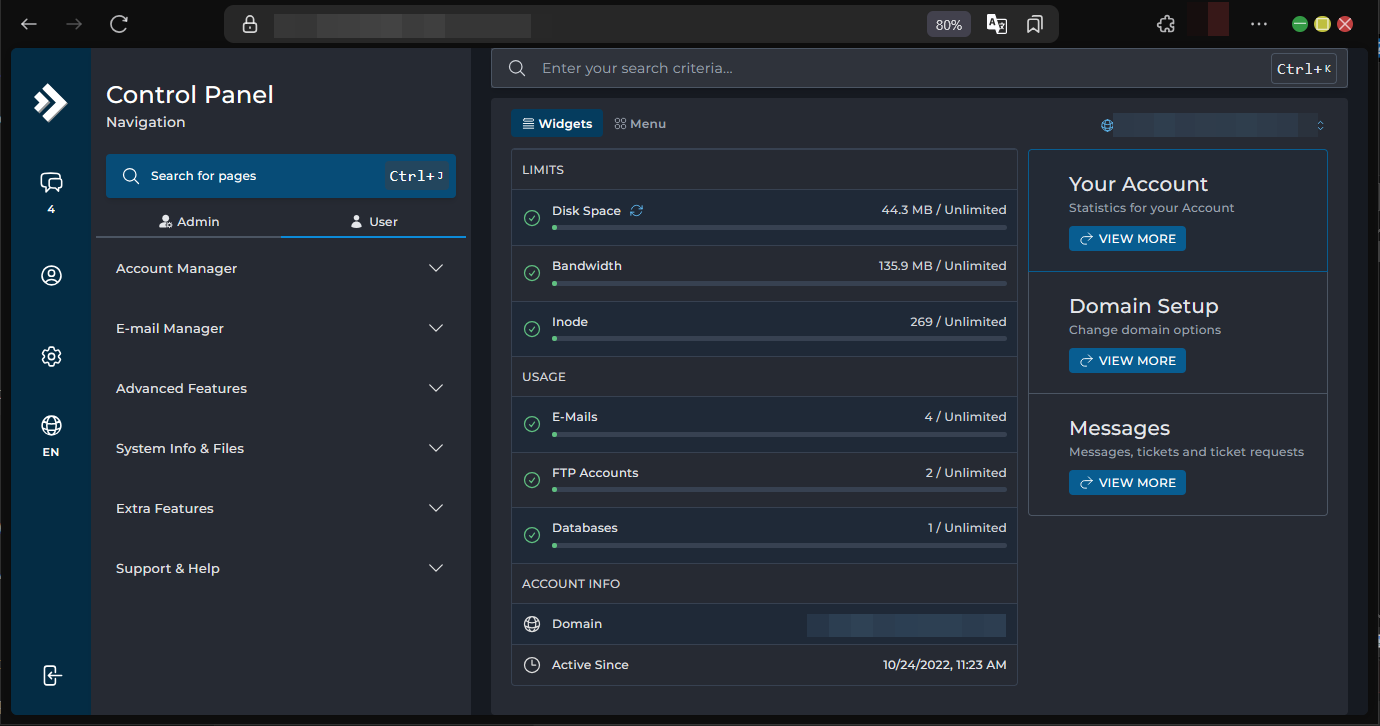Click the Active Since date value
The image size is (1380, 726).
coord(944,665)
